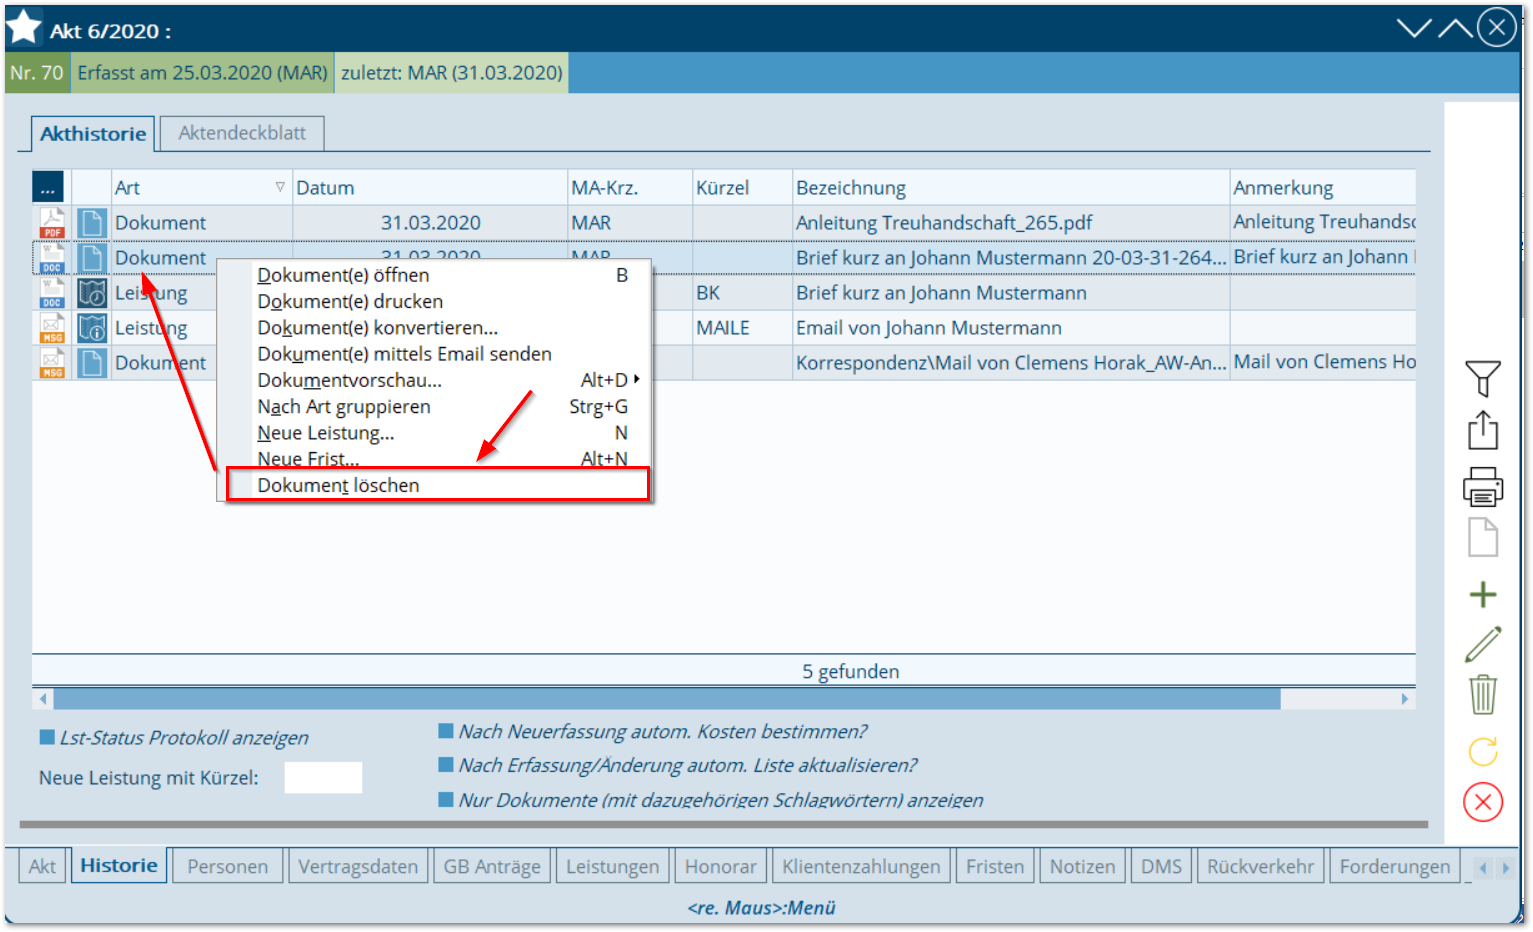Click DOC file icon in Brief kurz BK row

click(x=52, y=292)
